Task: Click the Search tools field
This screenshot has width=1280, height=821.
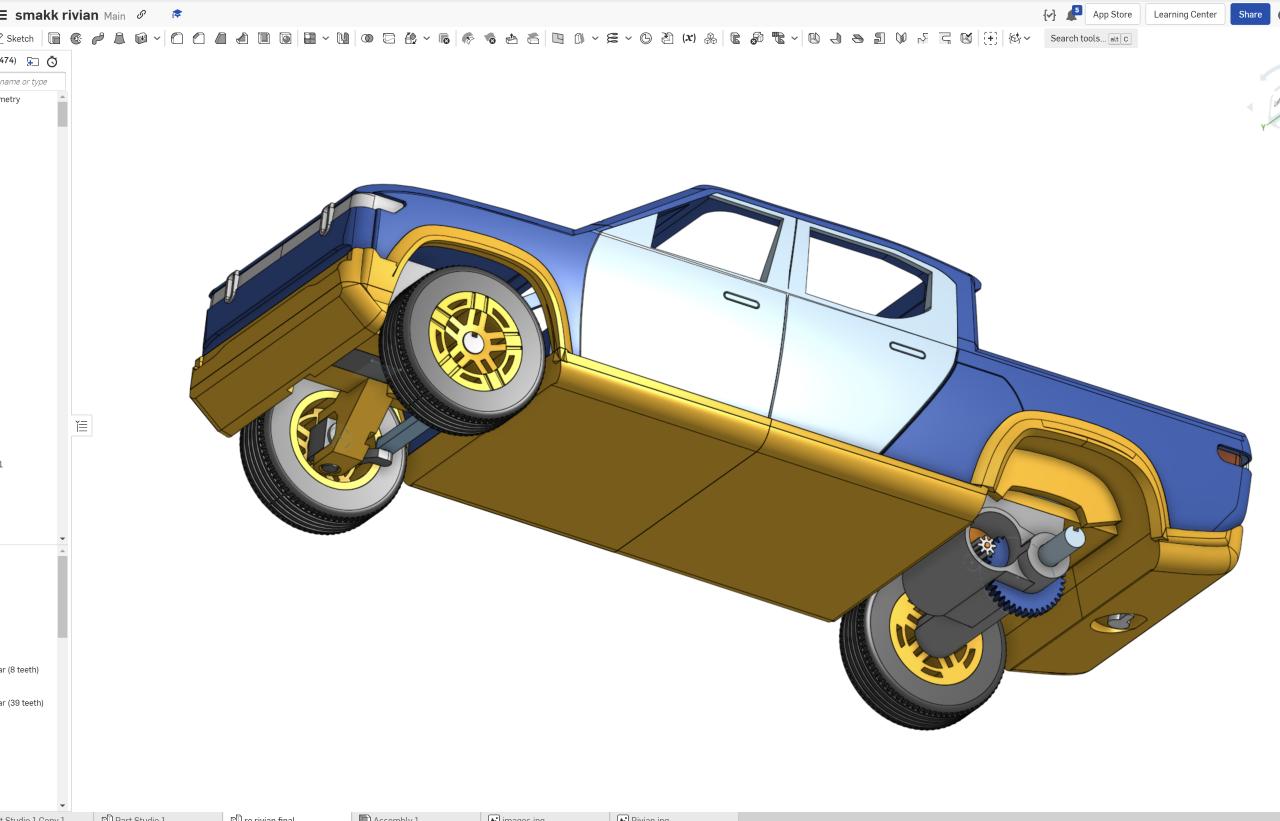Action: pos(1078,38)
